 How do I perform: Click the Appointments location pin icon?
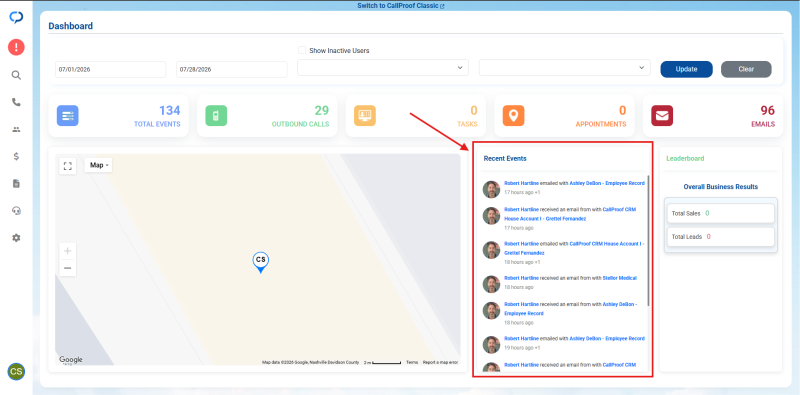pyautogui.click(x=513, y=116)
